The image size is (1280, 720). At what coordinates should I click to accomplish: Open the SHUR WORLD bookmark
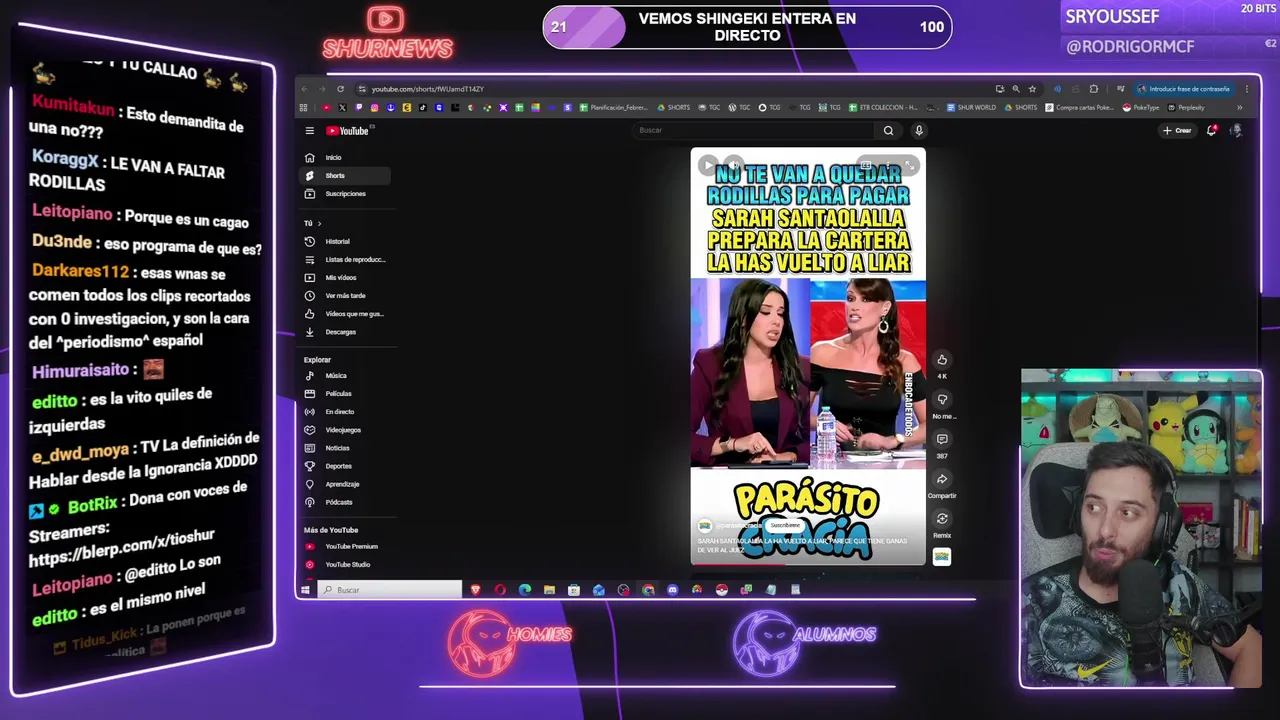971,107
